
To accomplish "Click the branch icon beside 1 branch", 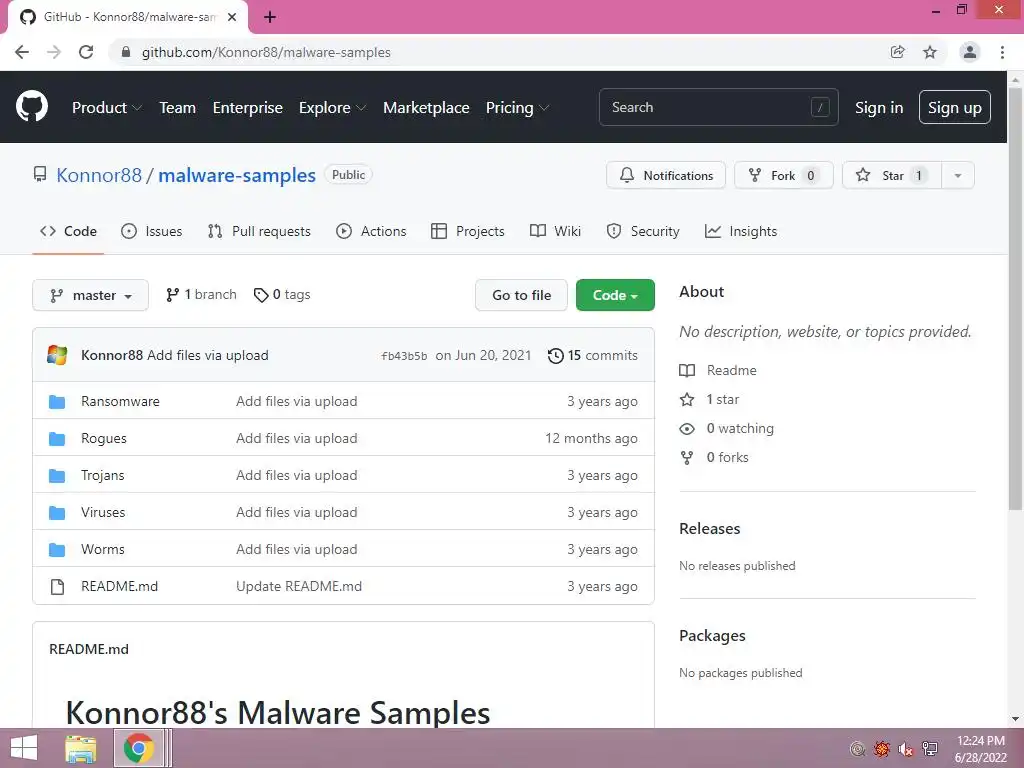I will coord(172,295).
